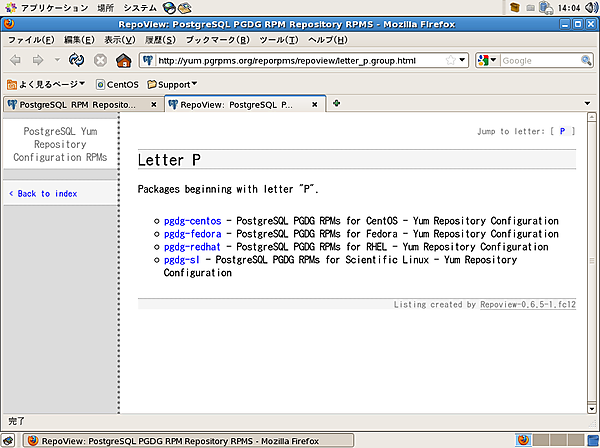Image resolution: width=600 pixels, height=448 pixels.
Task: Expand the Support bookmarks folder
Action: pos(173,84)
